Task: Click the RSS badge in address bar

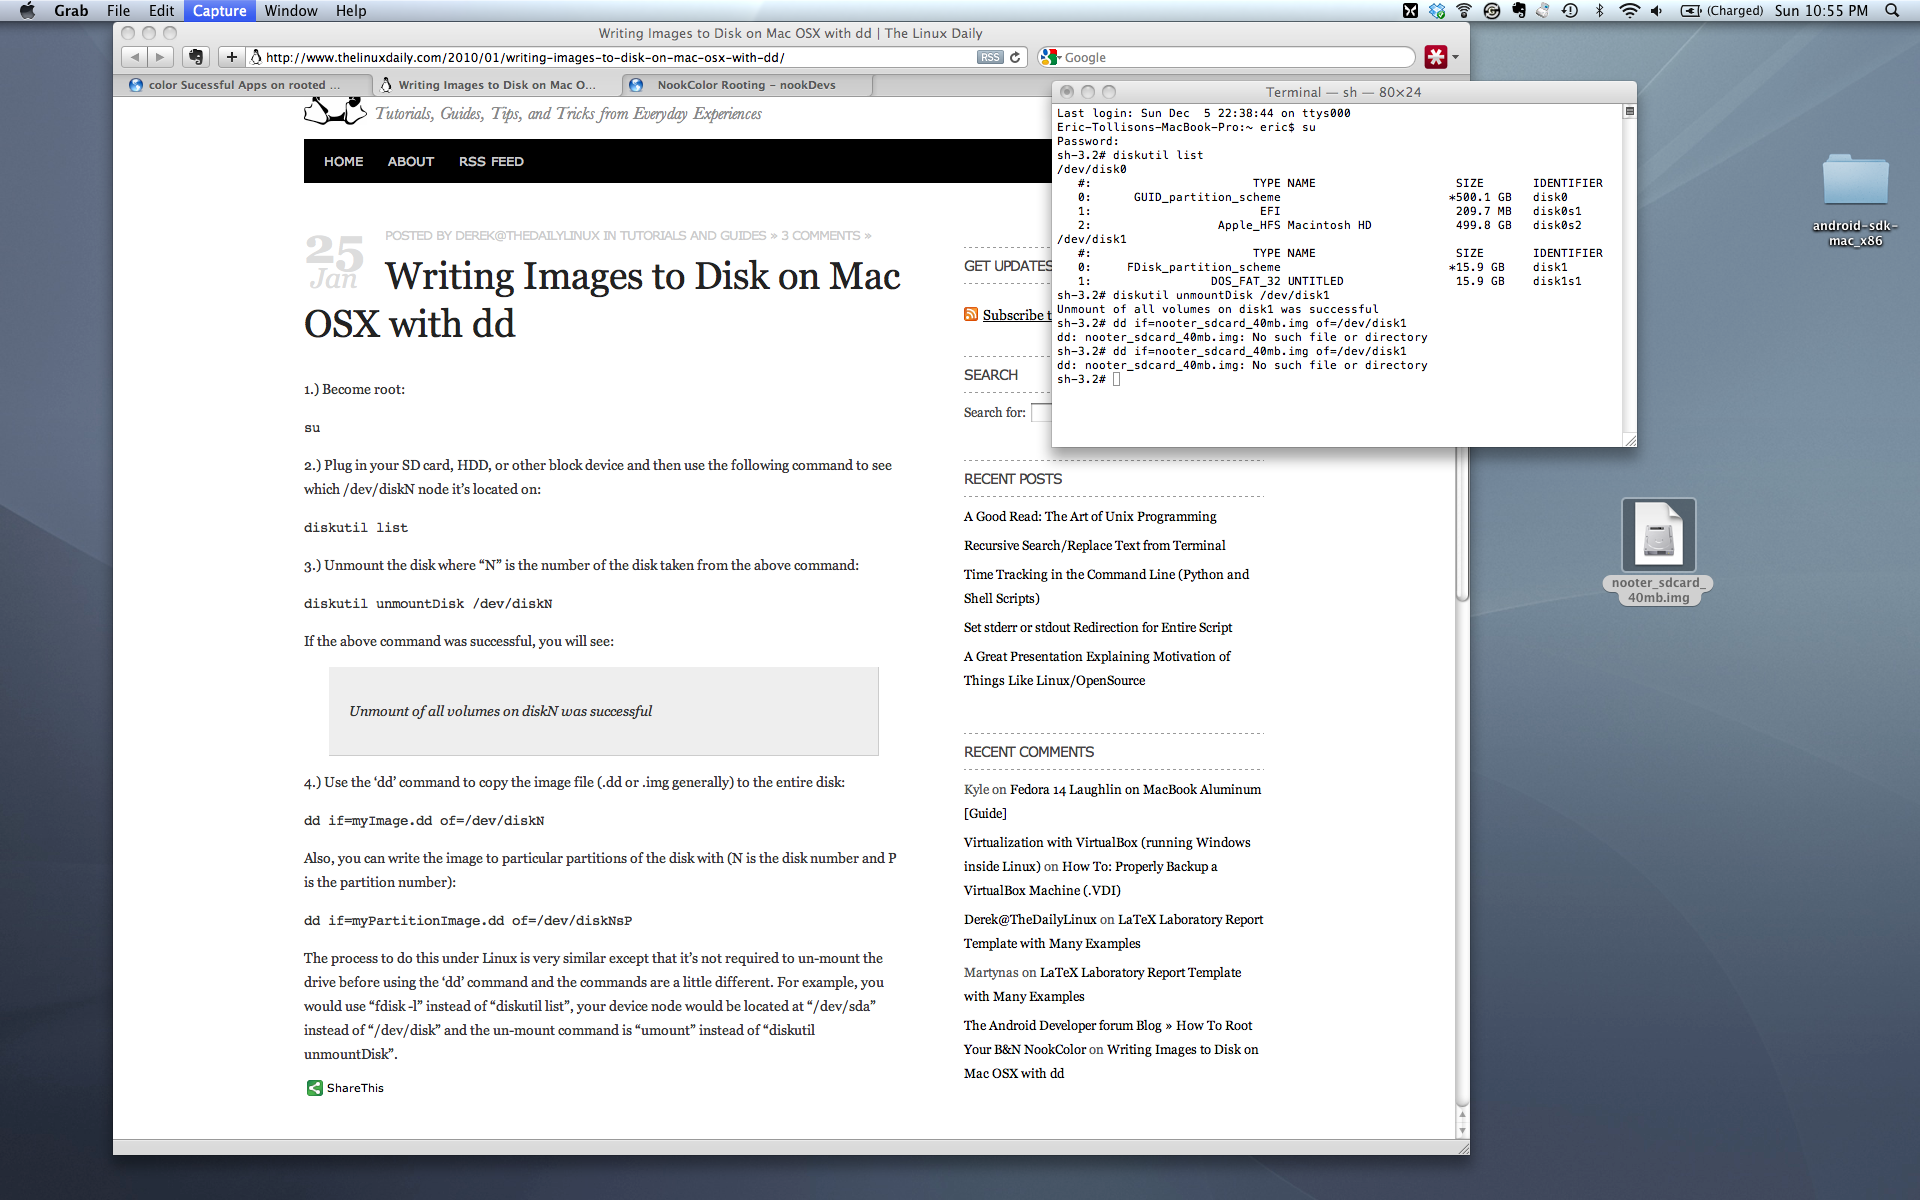Action: pos(989,57)
